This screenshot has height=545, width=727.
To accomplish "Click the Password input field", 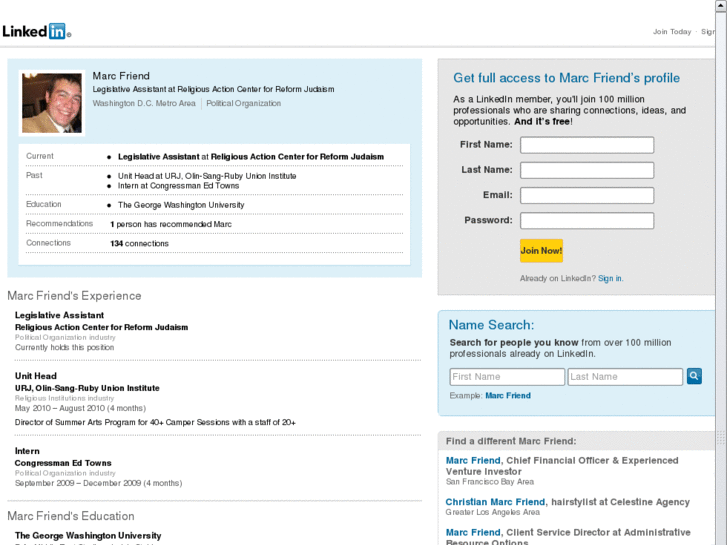I will (x=587, y=220).
